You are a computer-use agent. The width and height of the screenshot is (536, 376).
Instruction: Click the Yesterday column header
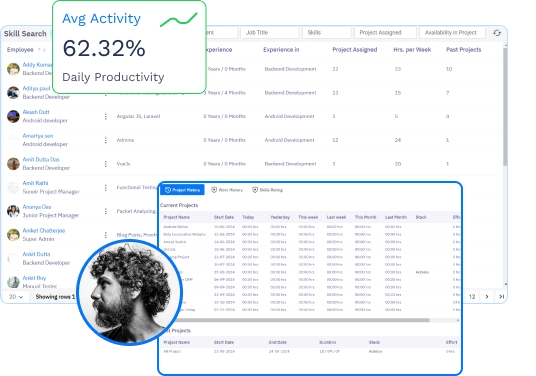point(280,217)
